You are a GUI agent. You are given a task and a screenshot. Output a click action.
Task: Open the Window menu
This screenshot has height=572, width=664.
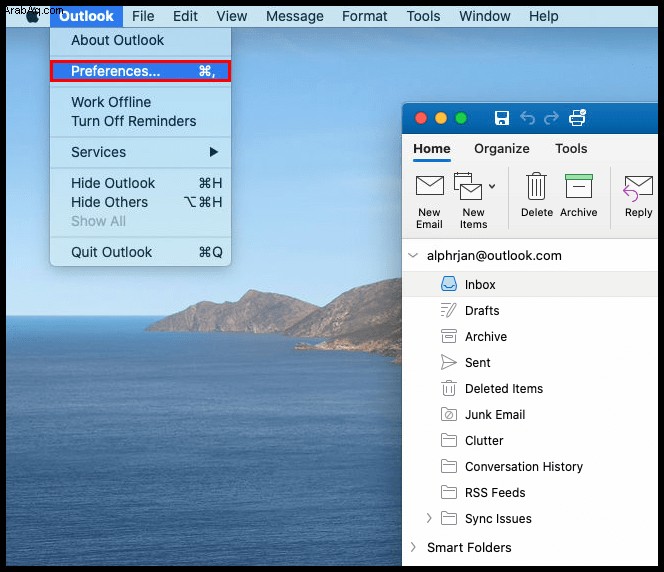coord(485,16)
